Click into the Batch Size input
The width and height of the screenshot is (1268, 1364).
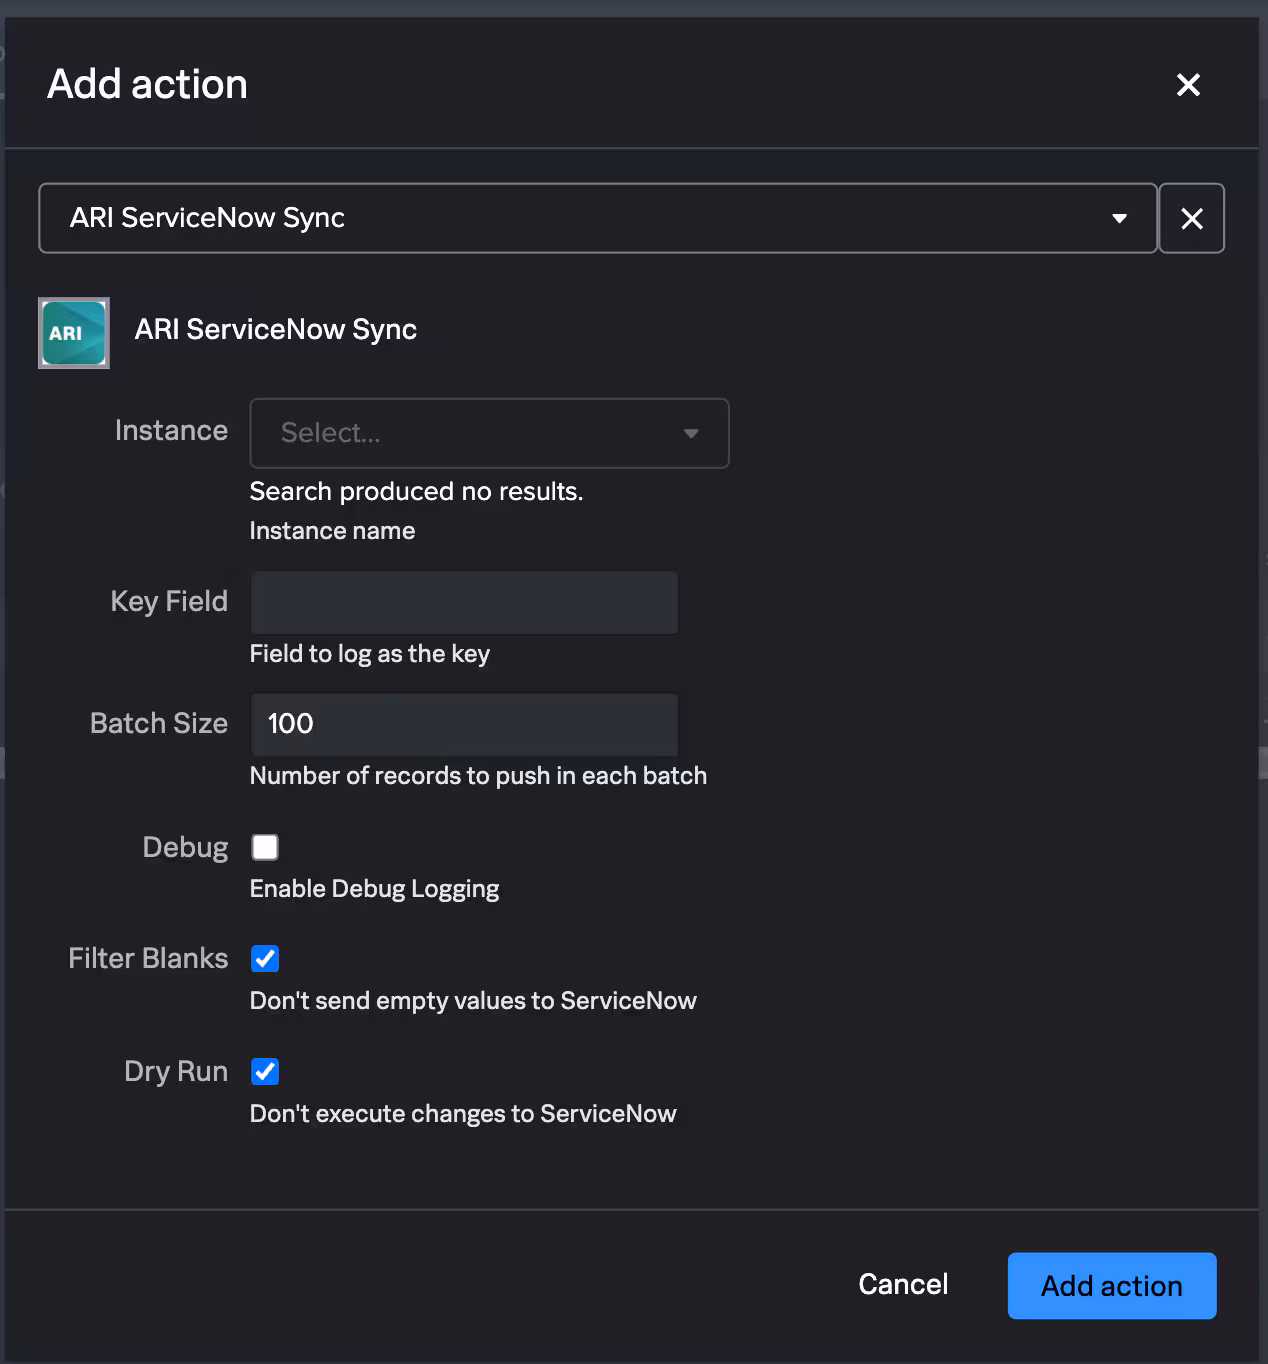pos(464,724)
